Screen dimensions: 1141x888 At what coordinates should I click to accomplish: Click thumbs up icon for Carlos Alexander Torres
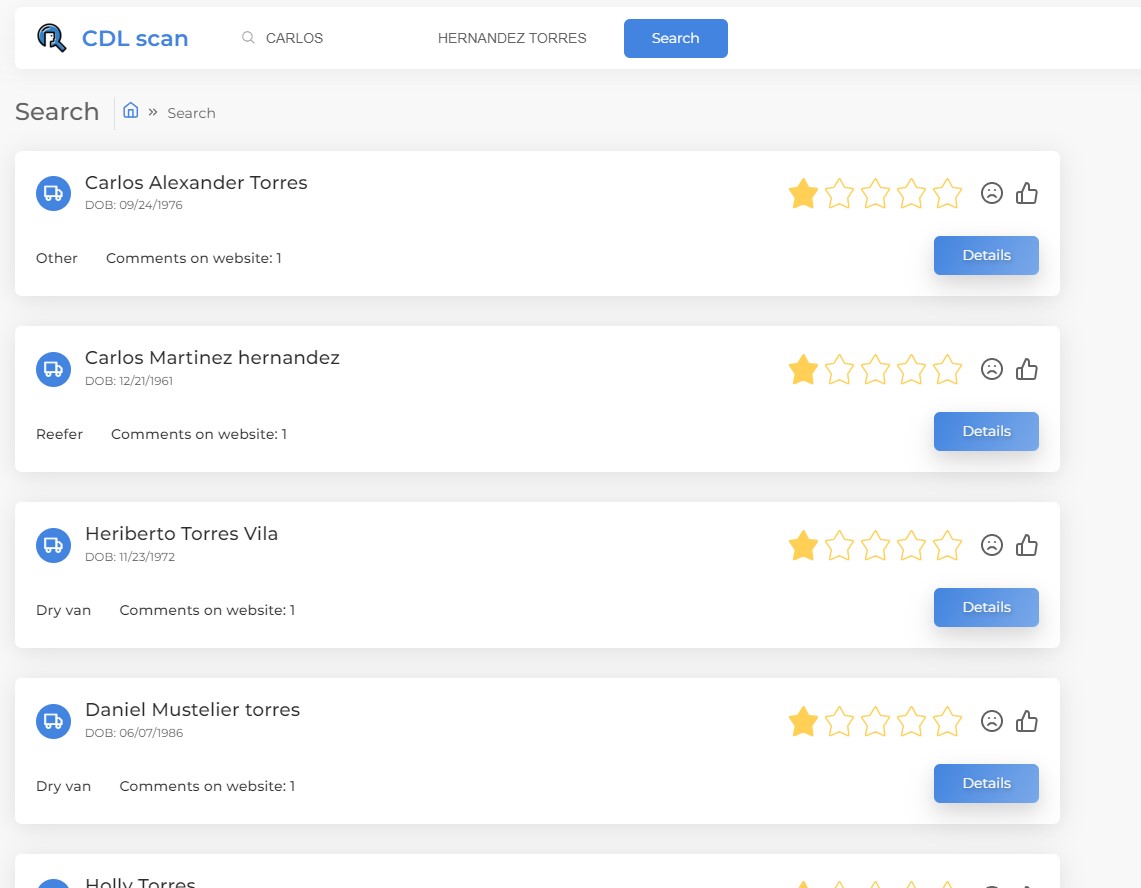point(1027,193)
